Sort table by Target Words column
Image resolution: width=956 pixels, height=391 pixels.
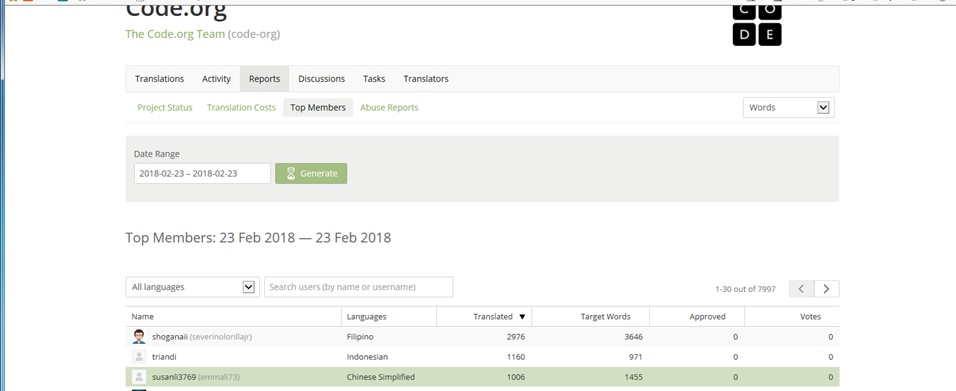click(x=605, y=317)
